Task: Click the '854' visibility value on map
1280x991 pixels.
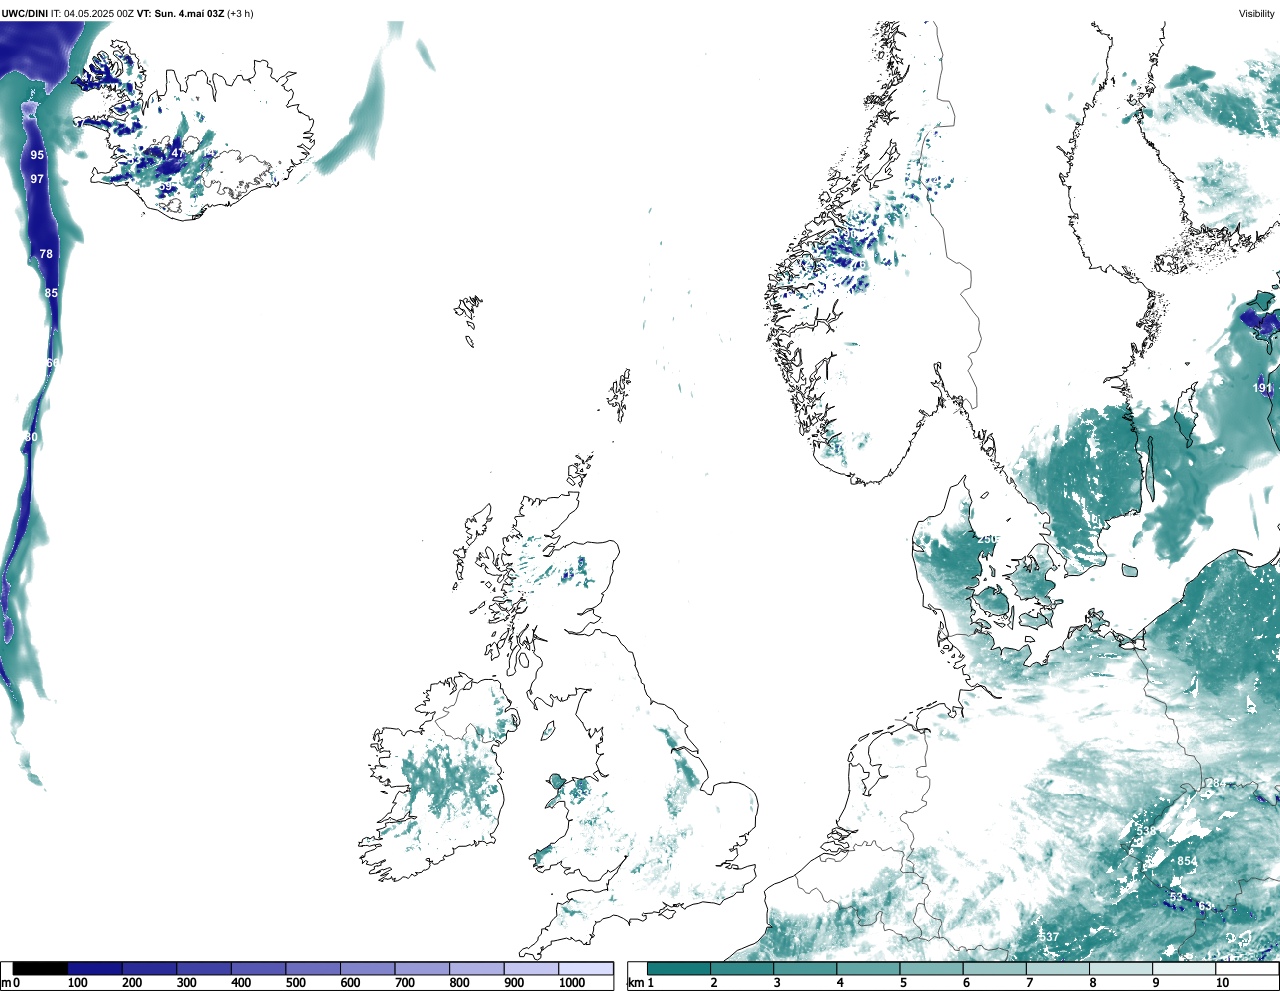Action: tap(1187, 861)
